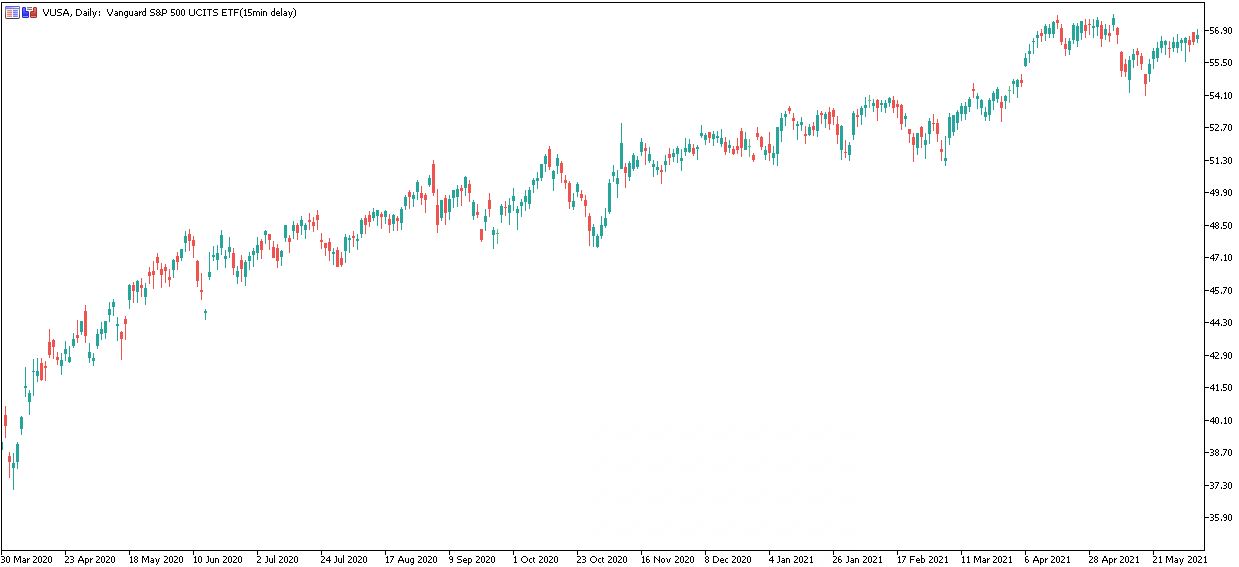Click the 41.50 price level label
1239x567 pixels.
[x=1220, y=388]
